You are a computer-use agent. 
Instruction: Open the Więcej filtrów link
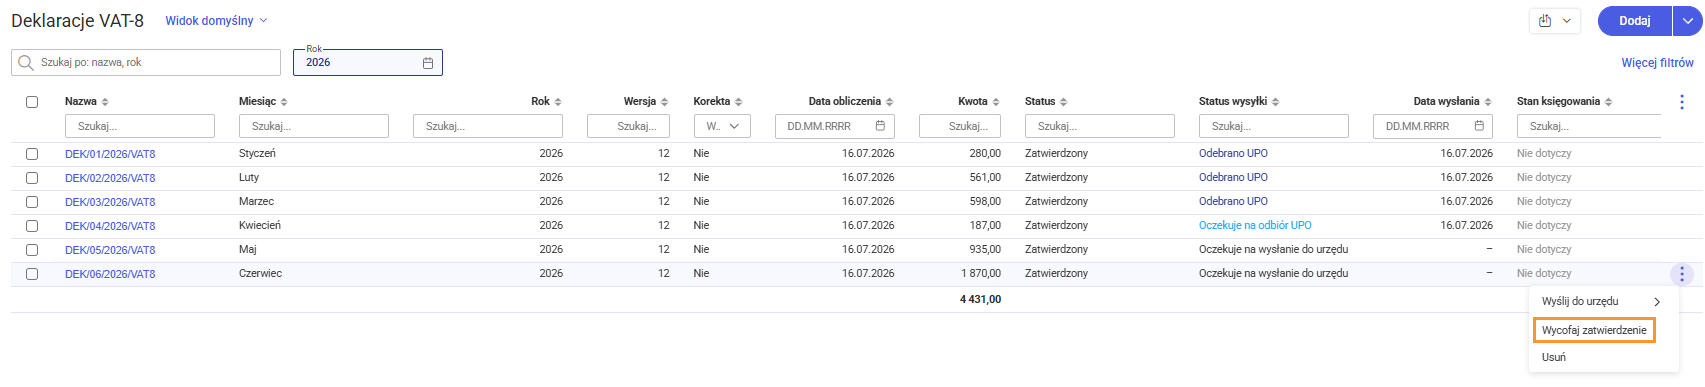coord(1658,63)
